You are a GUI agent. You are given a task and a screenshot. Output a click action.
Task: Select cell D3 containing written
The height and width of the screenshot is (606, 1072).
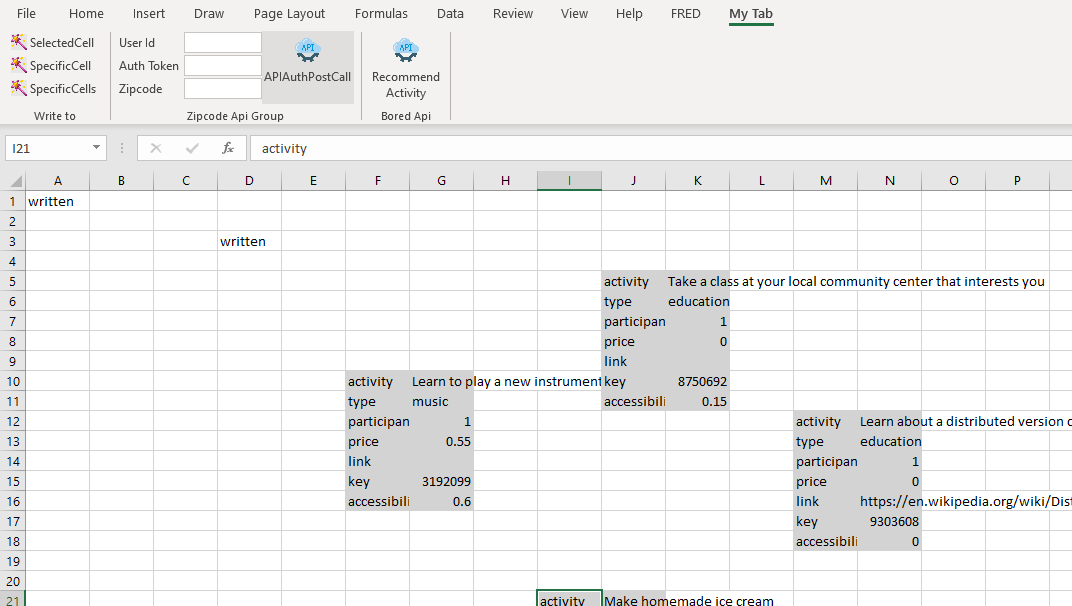[250, 241]
